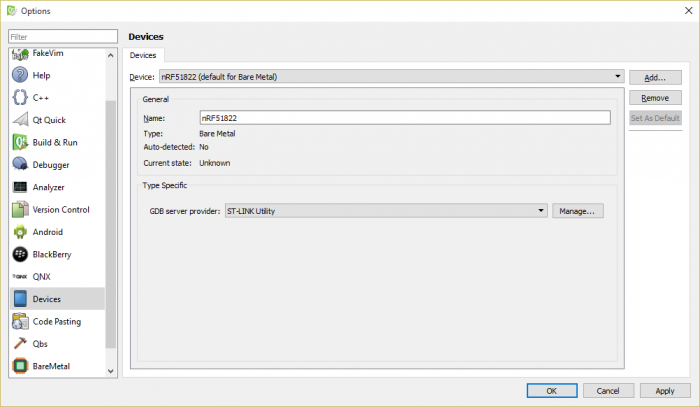This screenshot has width=700, height=407.
Task: Switch to the Devices tab
Action: pos(143,55)
